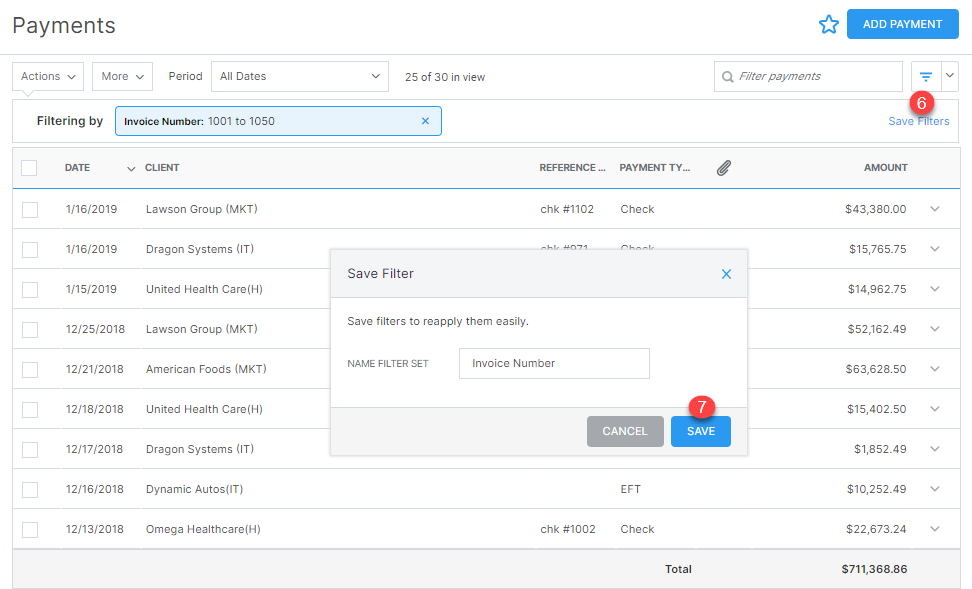The width and height of the screenshot is (972, 589).
Task: Check the 1/16/2019 Lawson Group row
Action: [x=30, y=210]
